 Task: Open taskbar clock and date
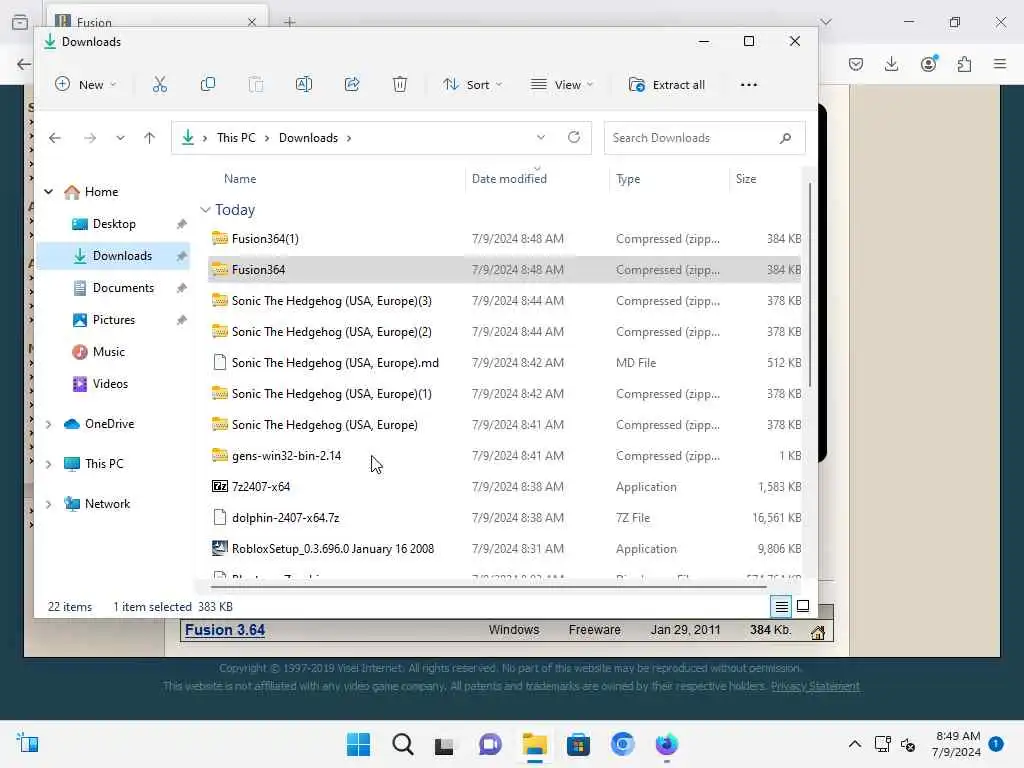(x=957, y=744)
